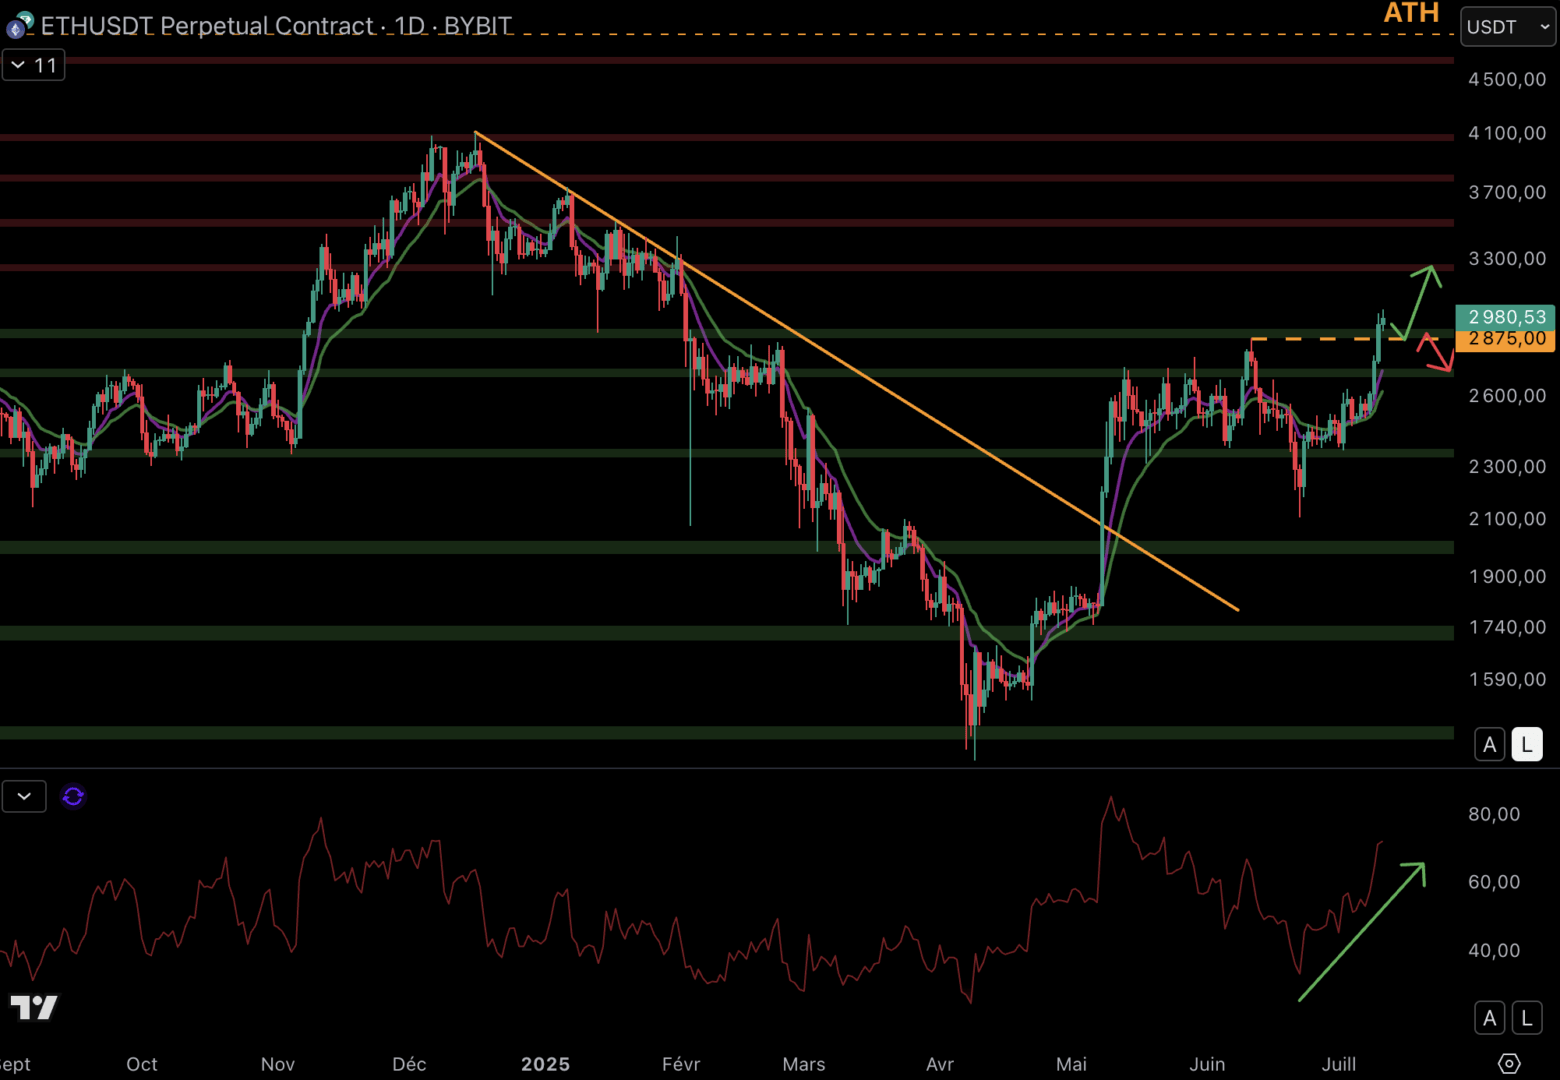Click the 2 980,53 current price label

coord(1506,317)
